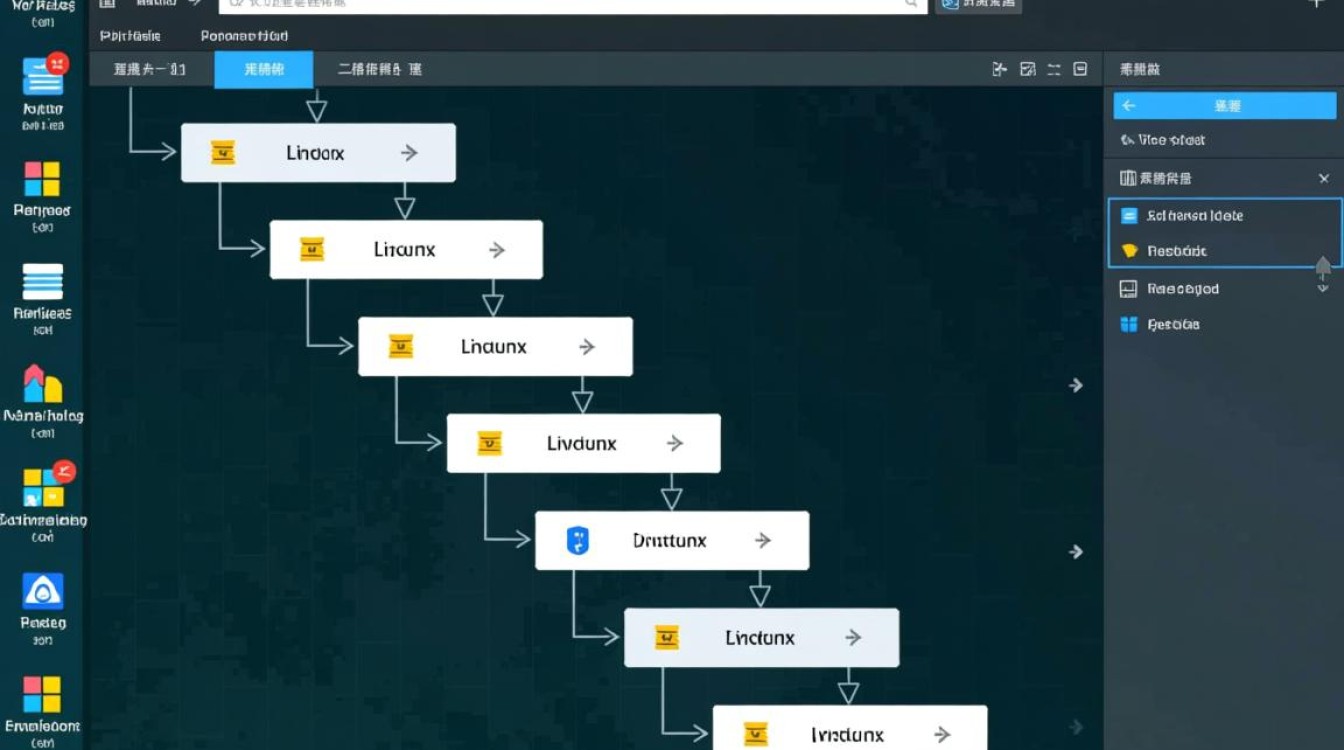Screen dimensions: 1344x750
Task: Open the export icon at the canvas toolbar right
Action: point(998,69)
